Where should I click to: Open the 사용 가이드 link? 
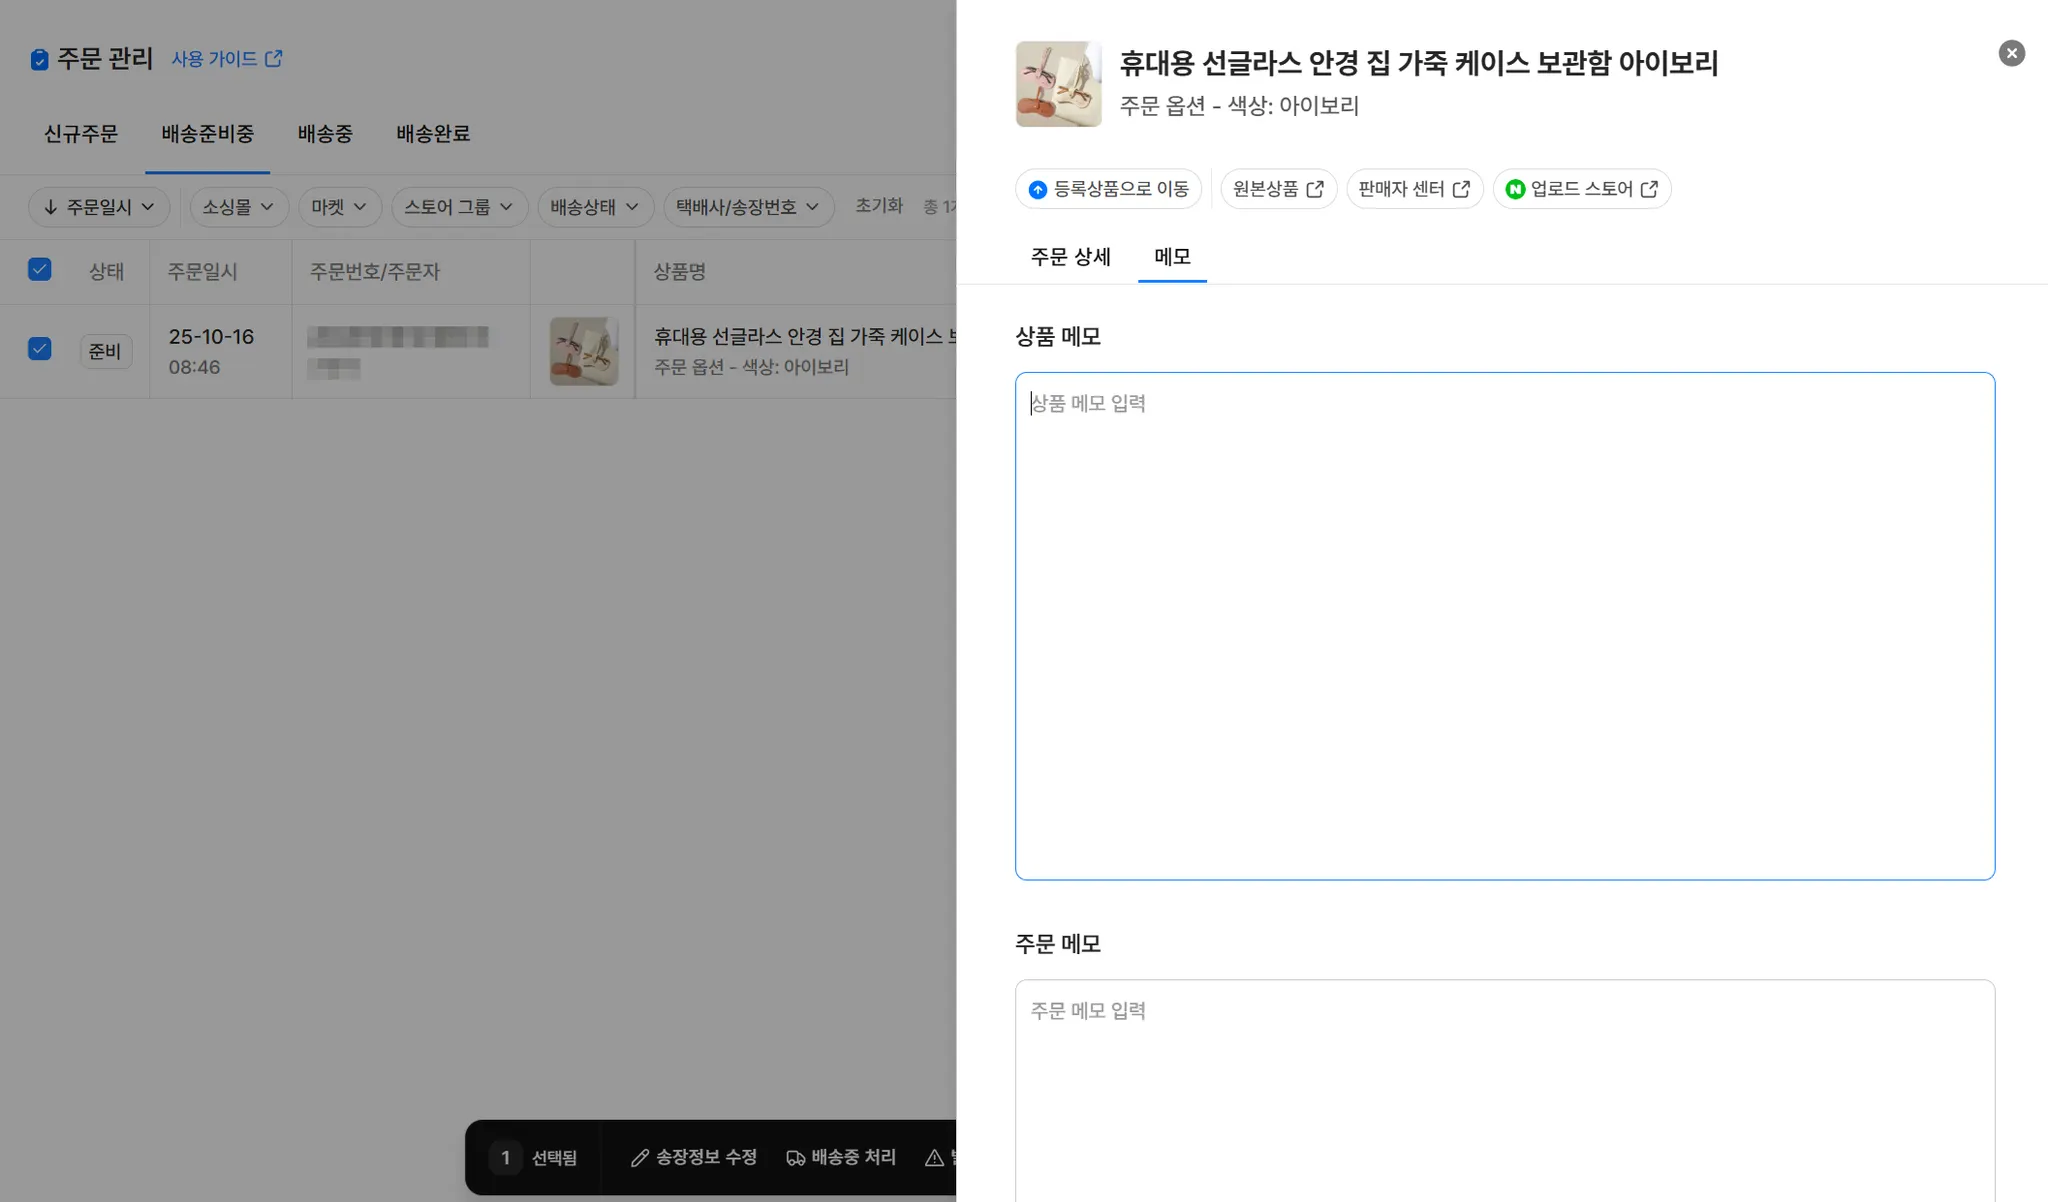(226, 59)
